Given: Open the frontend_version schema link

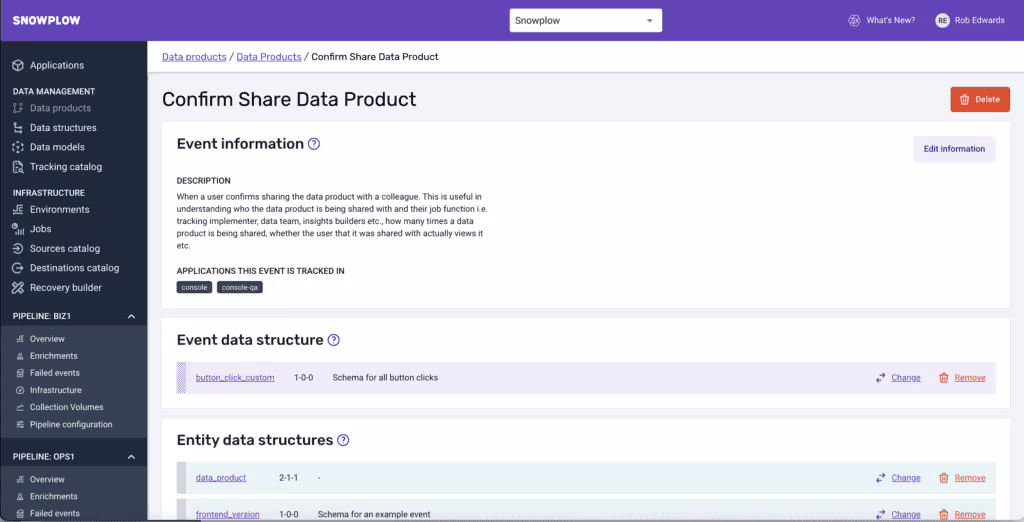Looking at the screenshot, I should (x=227, y=514).
